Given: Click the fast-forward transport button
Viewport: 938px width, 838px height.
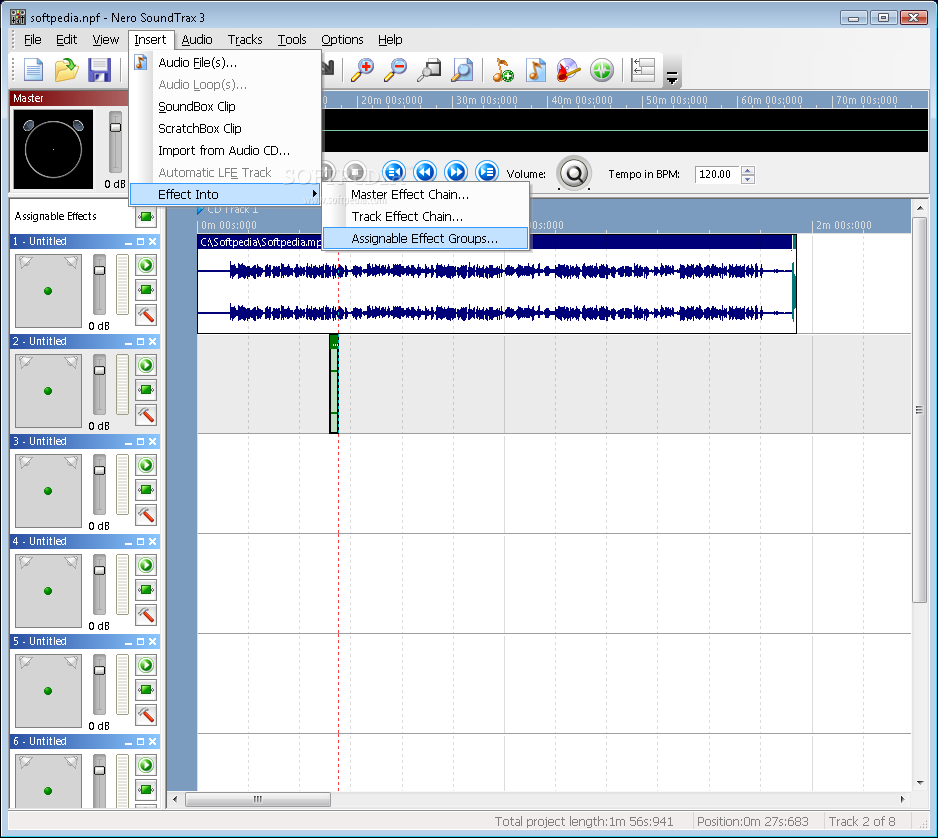Looking at the screenshot, I should tap(456, 173).
